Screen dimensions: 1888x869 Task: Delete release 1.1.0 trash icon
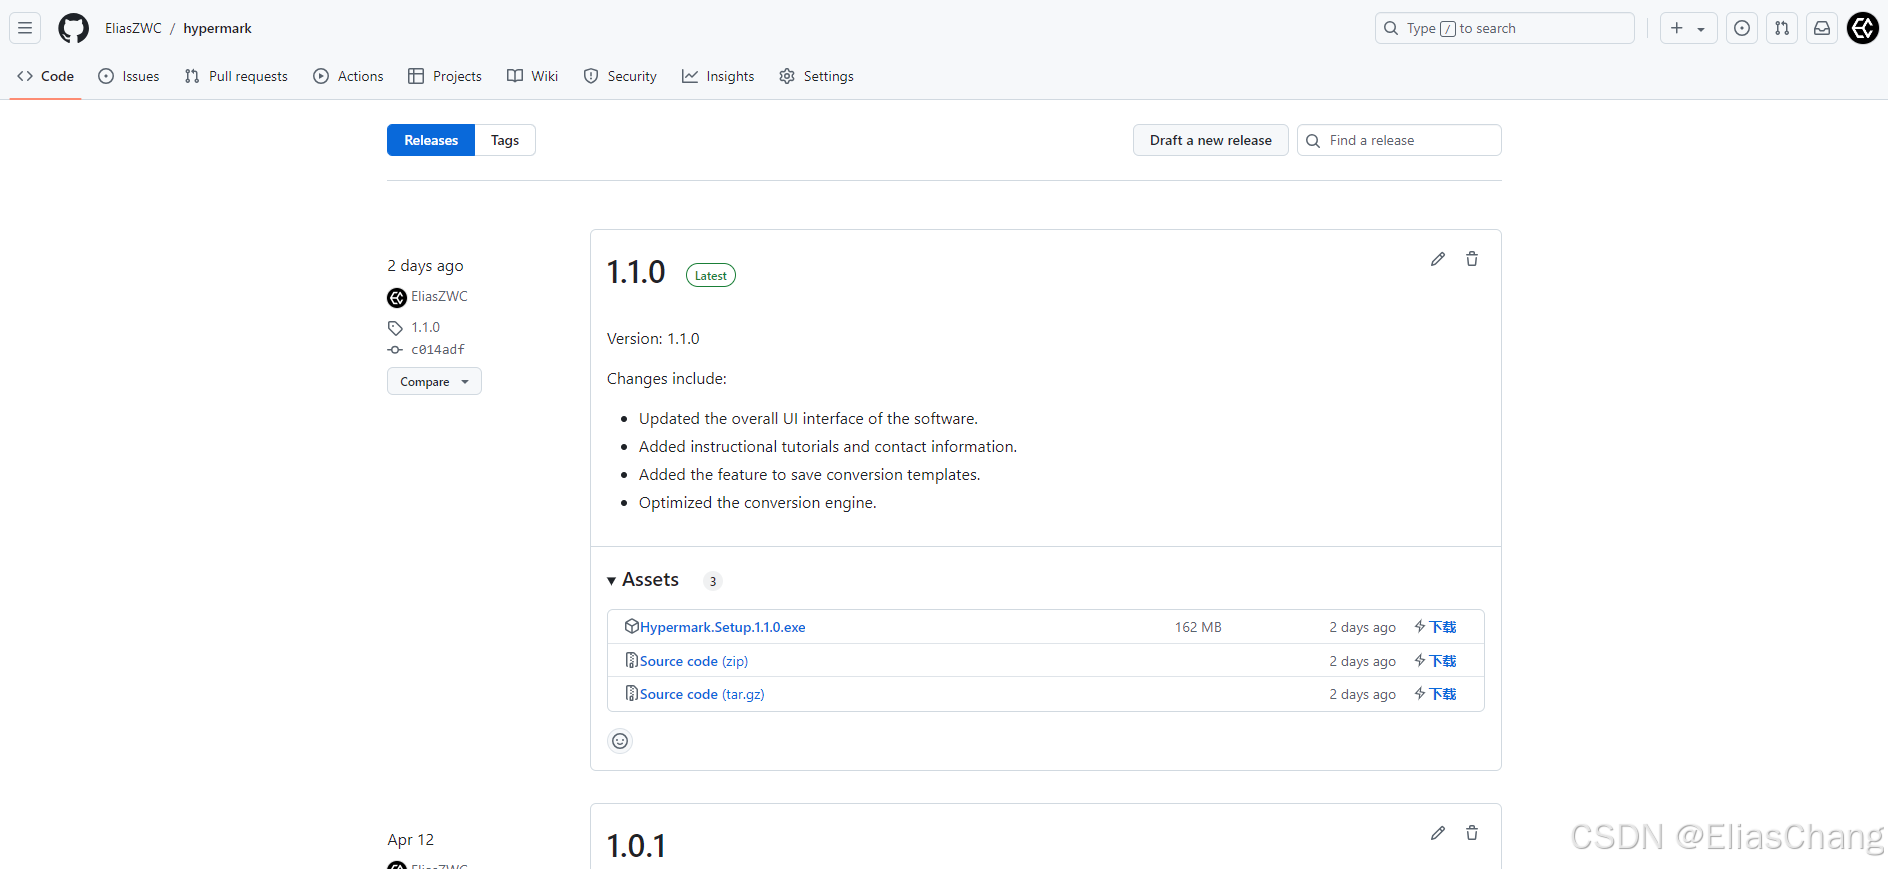click(x=1472, y=259)
